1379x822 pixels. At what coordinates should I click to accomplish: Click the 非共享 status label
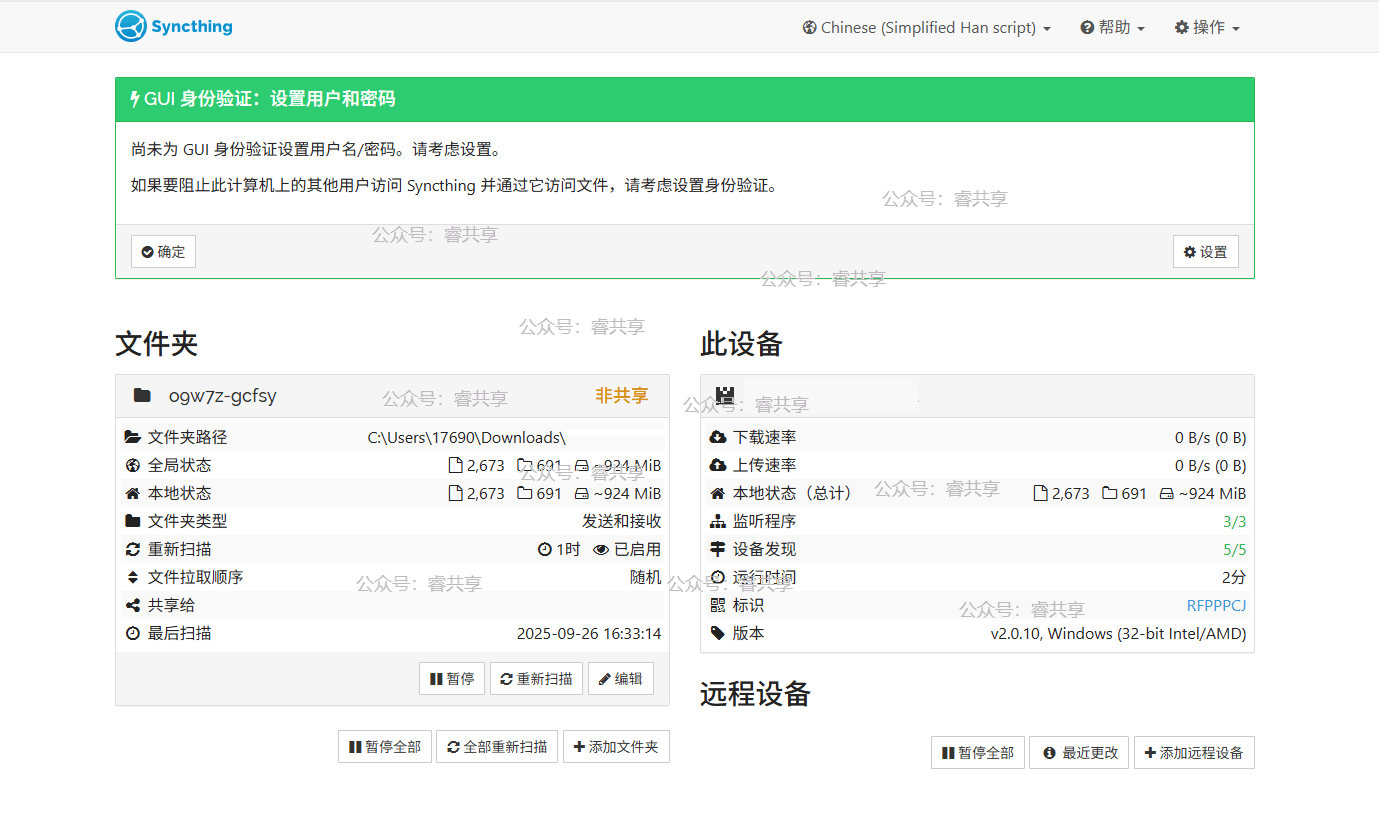(622, 396)
